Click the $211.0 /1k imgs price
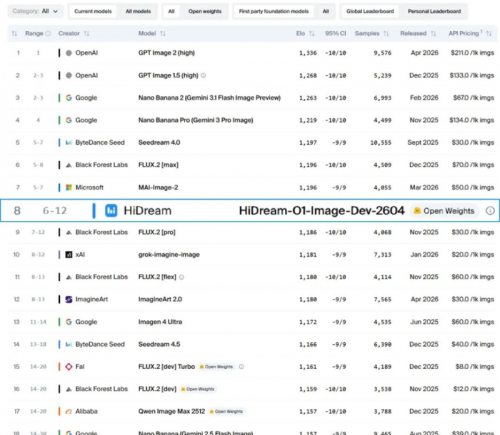The height and width of the screenshot is (435, 500). (472, 53)
